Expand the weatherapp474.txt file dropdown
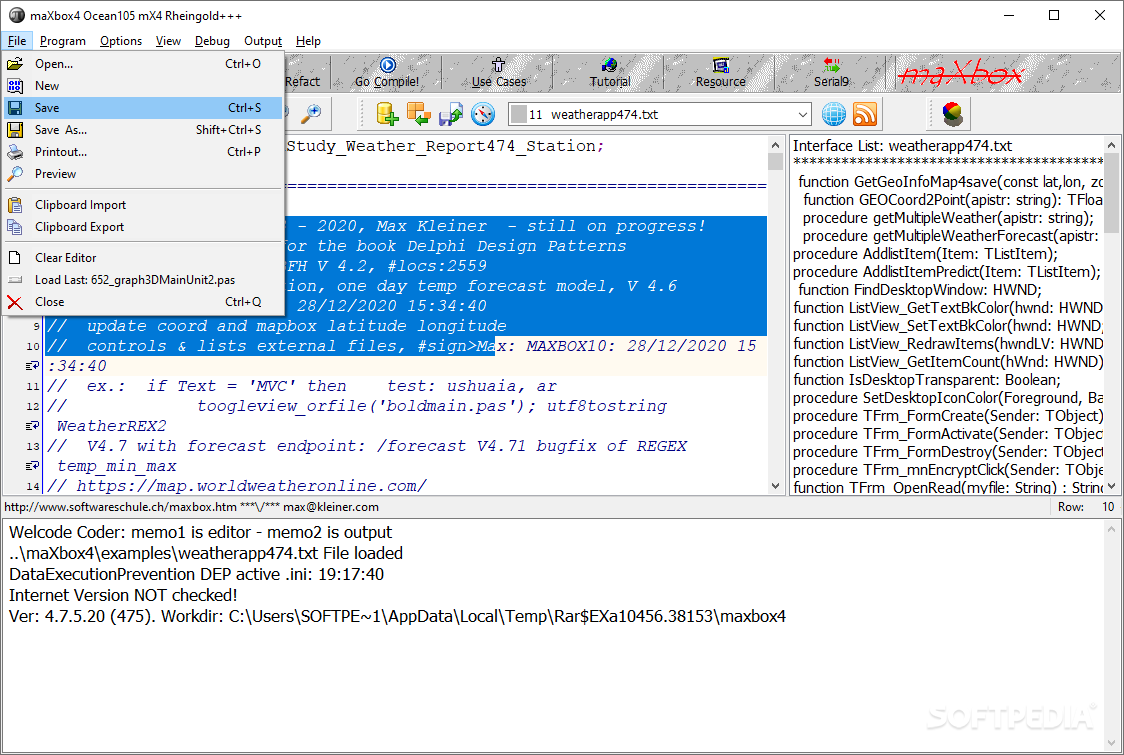This screenshot has width=1124, height=755. tap(803, 114)
